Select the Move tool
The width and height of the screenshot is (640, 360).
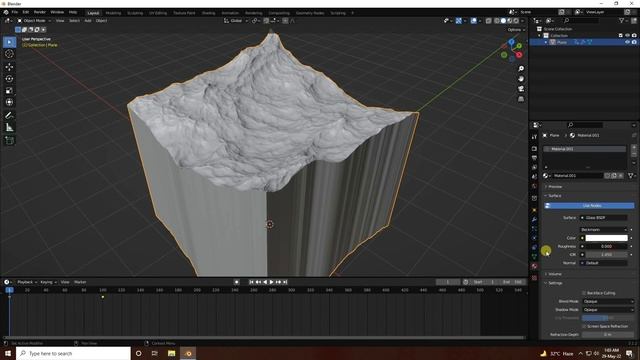[x=9, y=67]
